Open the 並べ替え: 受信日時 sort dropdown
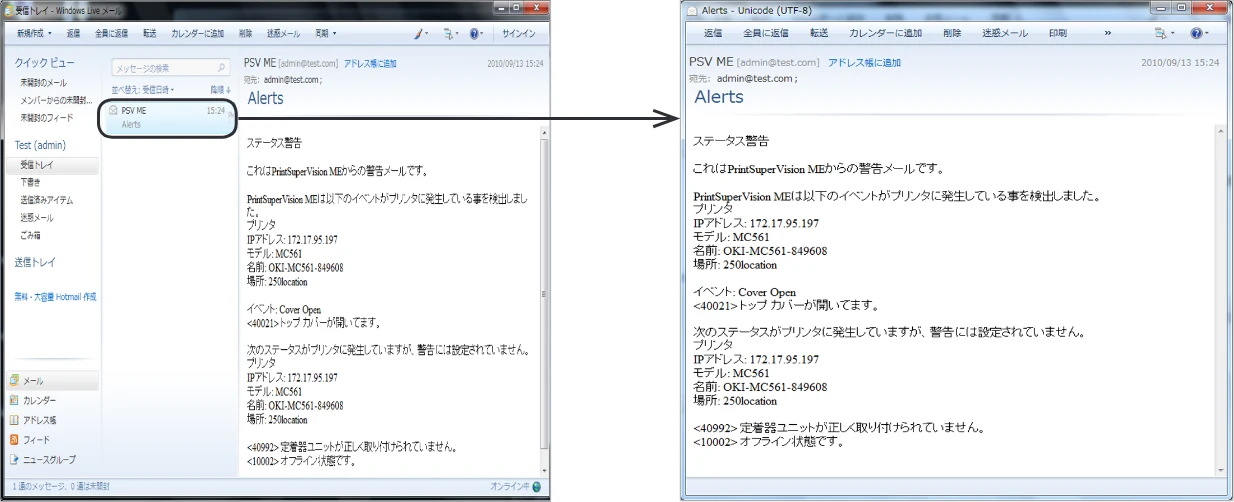The image size is (1234, 502). 144,90
